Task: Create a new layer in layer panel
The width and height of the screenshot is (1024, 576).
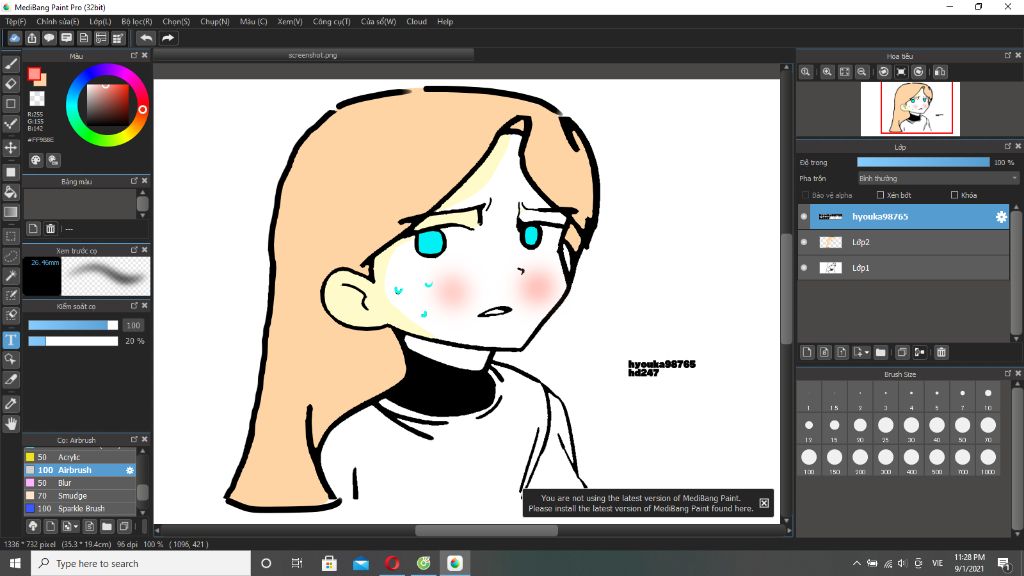Action: pyautogui.click(x=807, y=352)
